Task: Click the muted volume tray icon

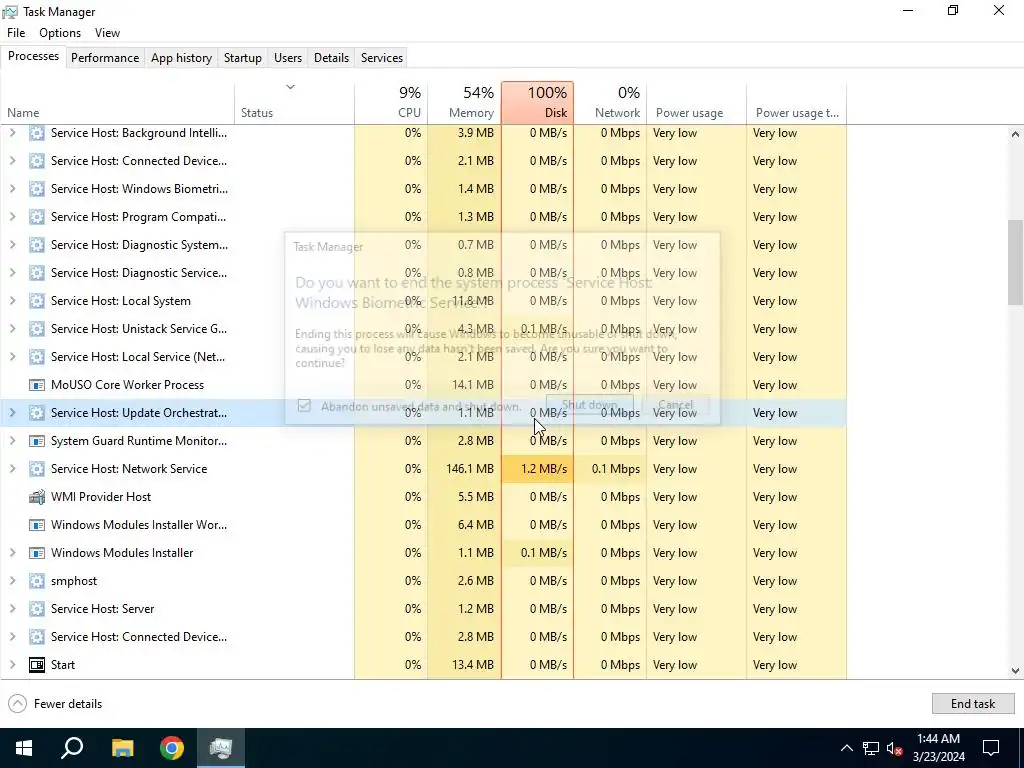Action: click(x=895, y=748)
